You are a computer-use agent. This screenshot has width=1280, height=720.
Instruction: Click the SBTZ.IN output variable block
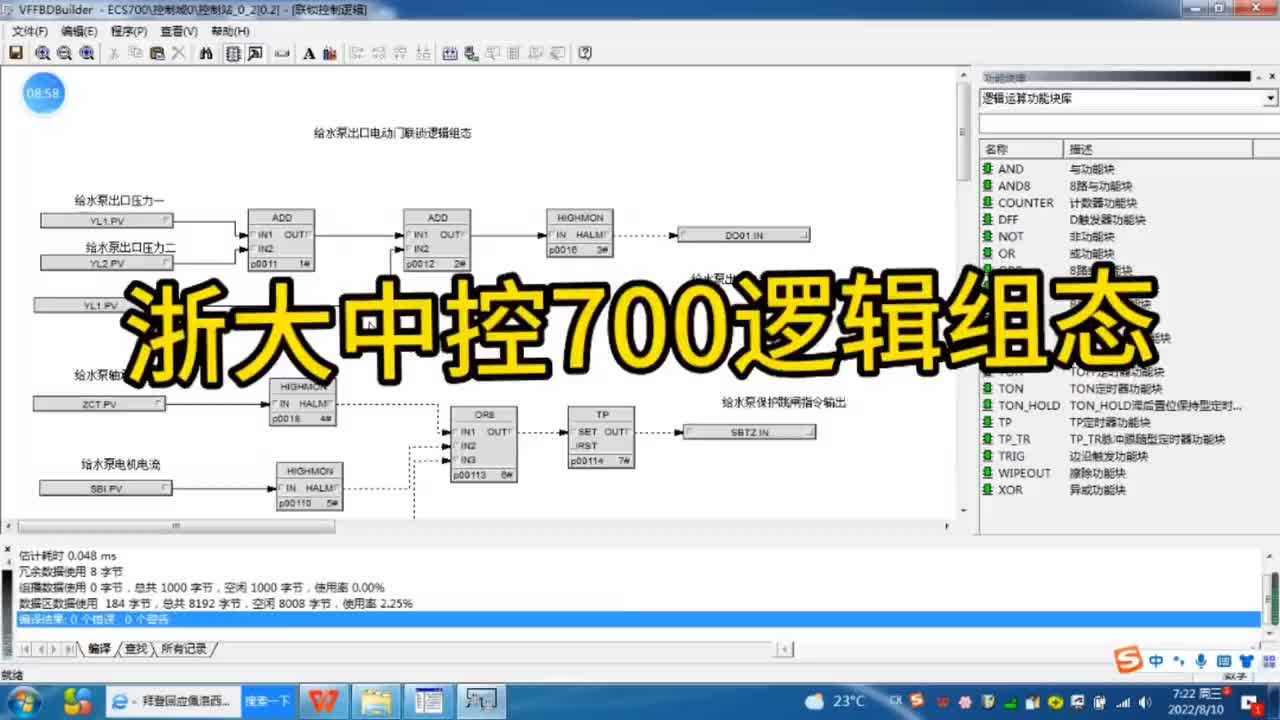749,432
